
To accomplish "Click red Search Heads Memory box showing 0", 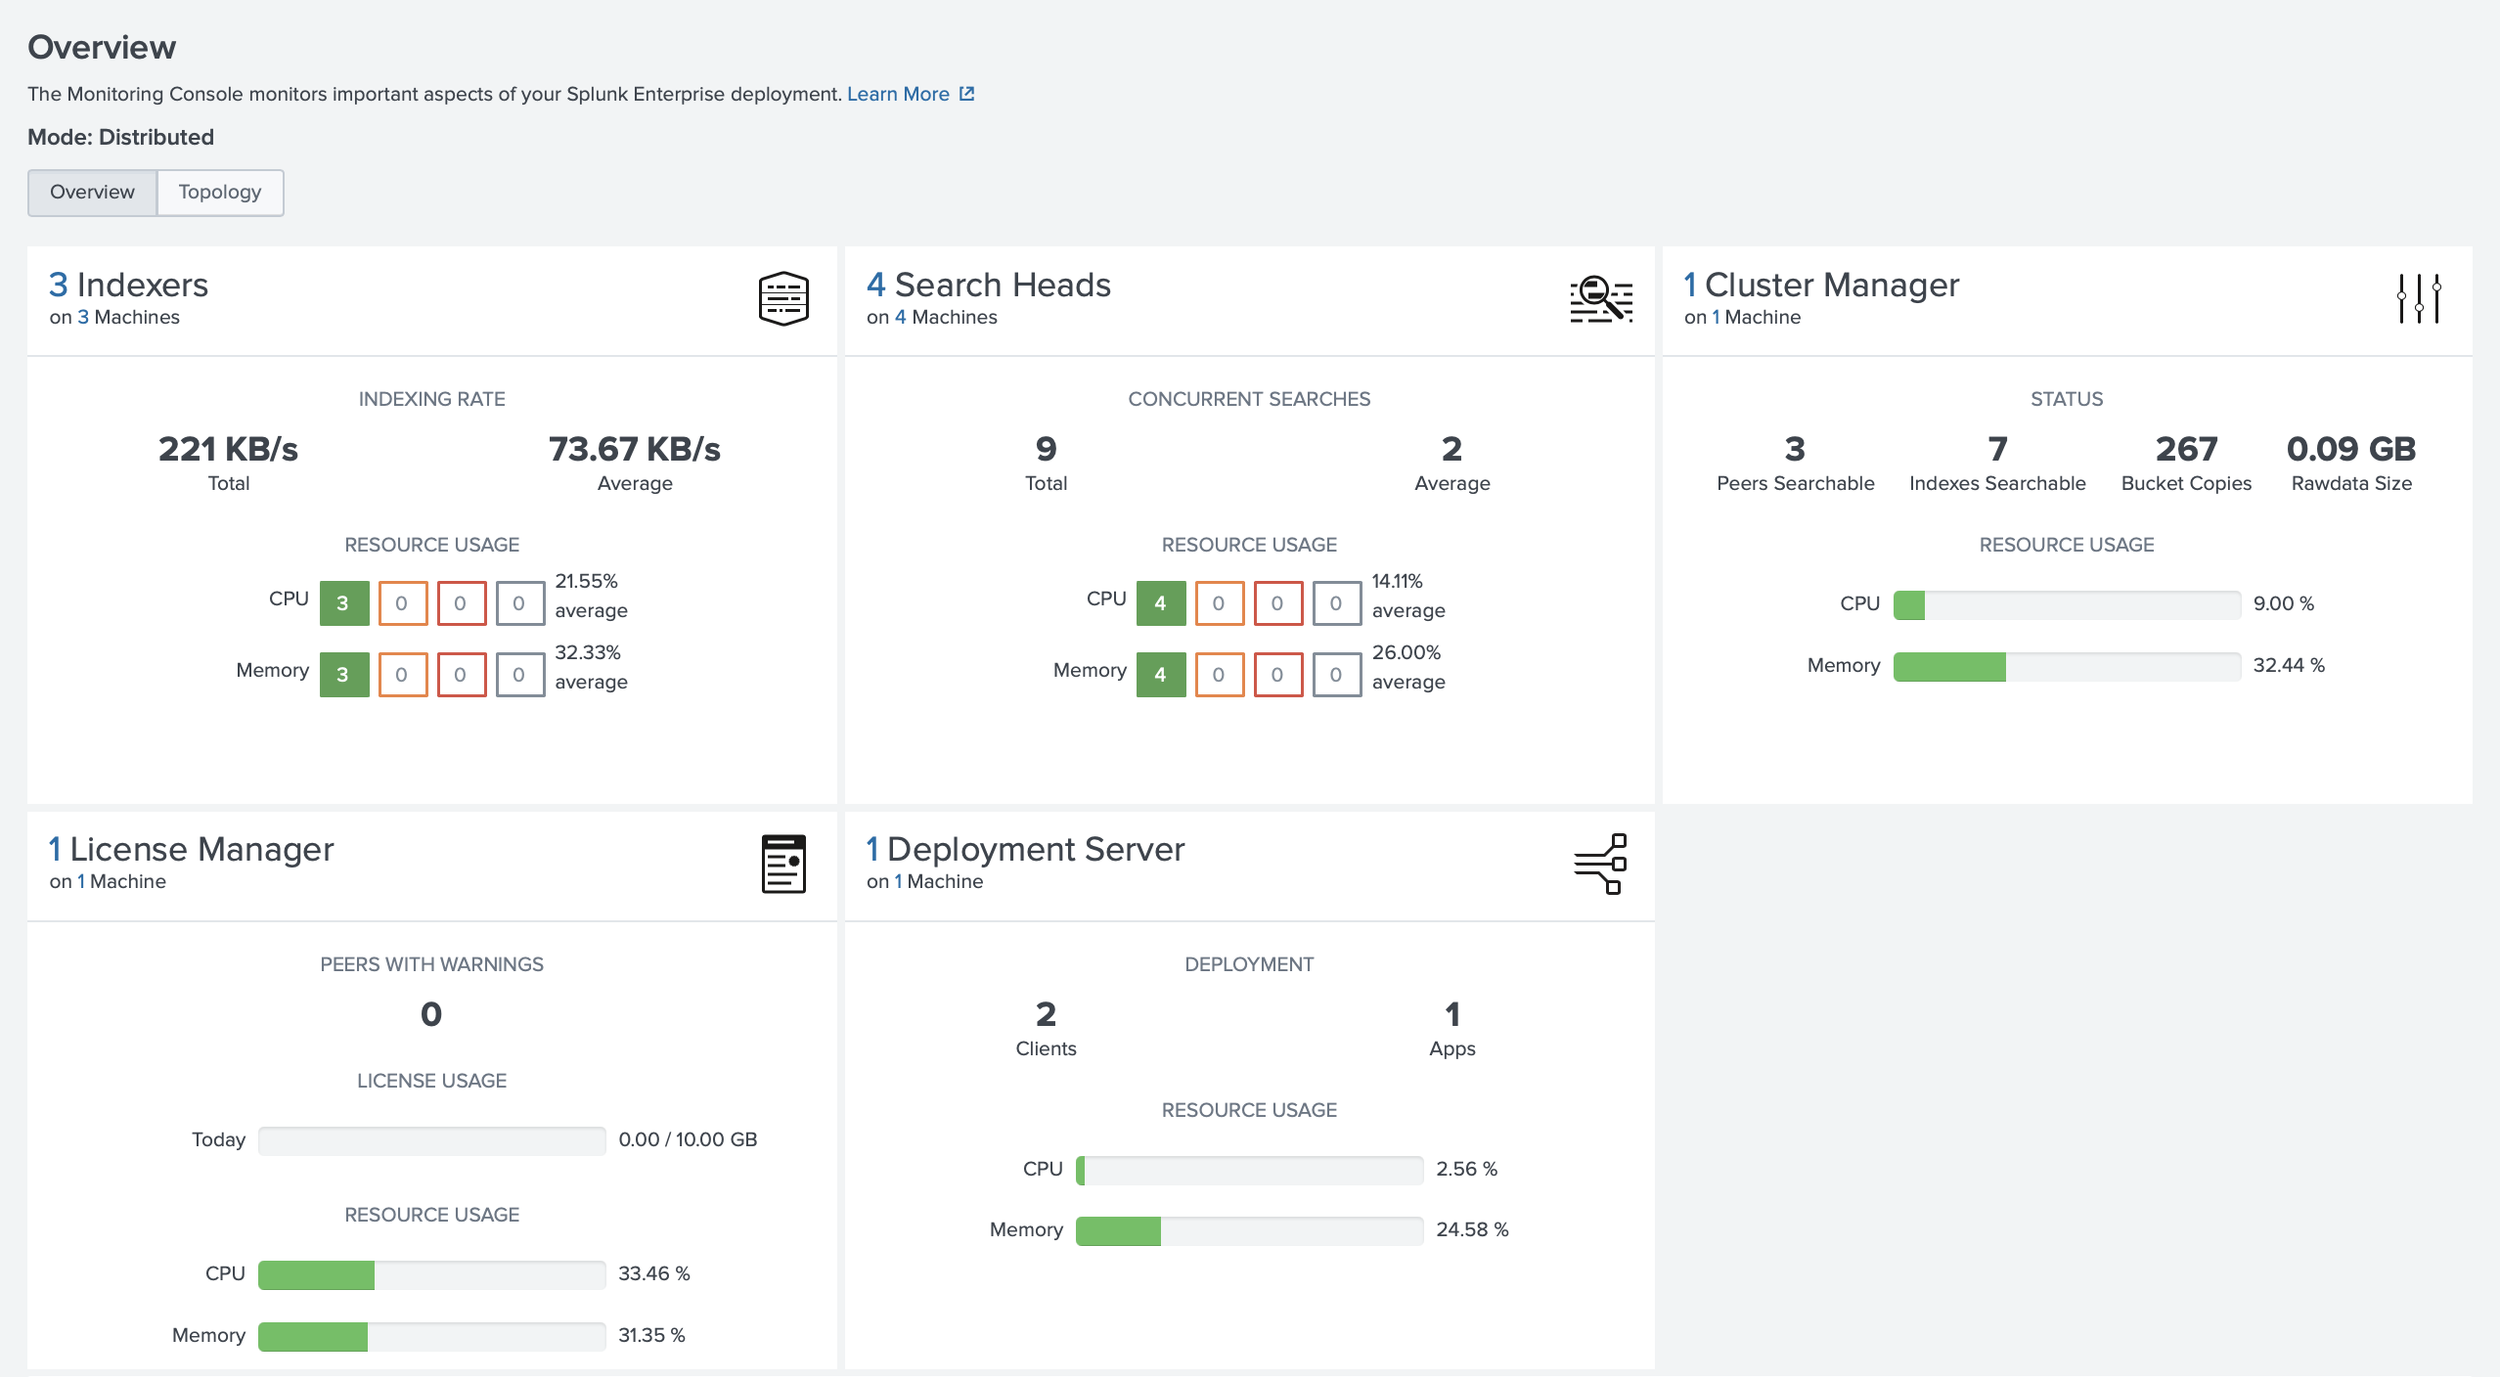I will tap(1278, 674).
